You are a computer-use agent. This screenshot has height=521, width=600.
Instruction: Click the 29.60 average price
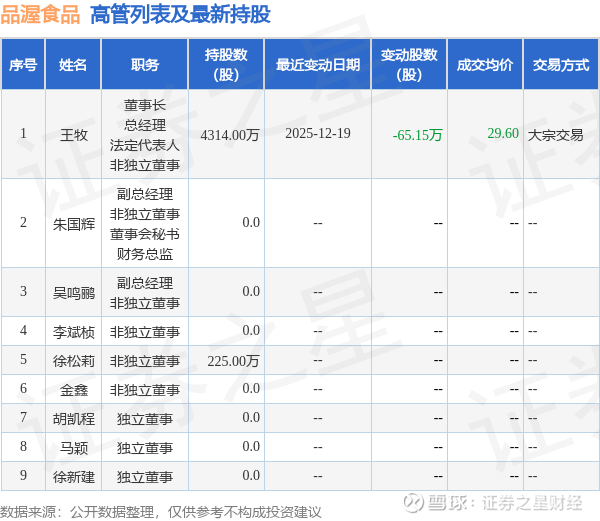[503, 133]
